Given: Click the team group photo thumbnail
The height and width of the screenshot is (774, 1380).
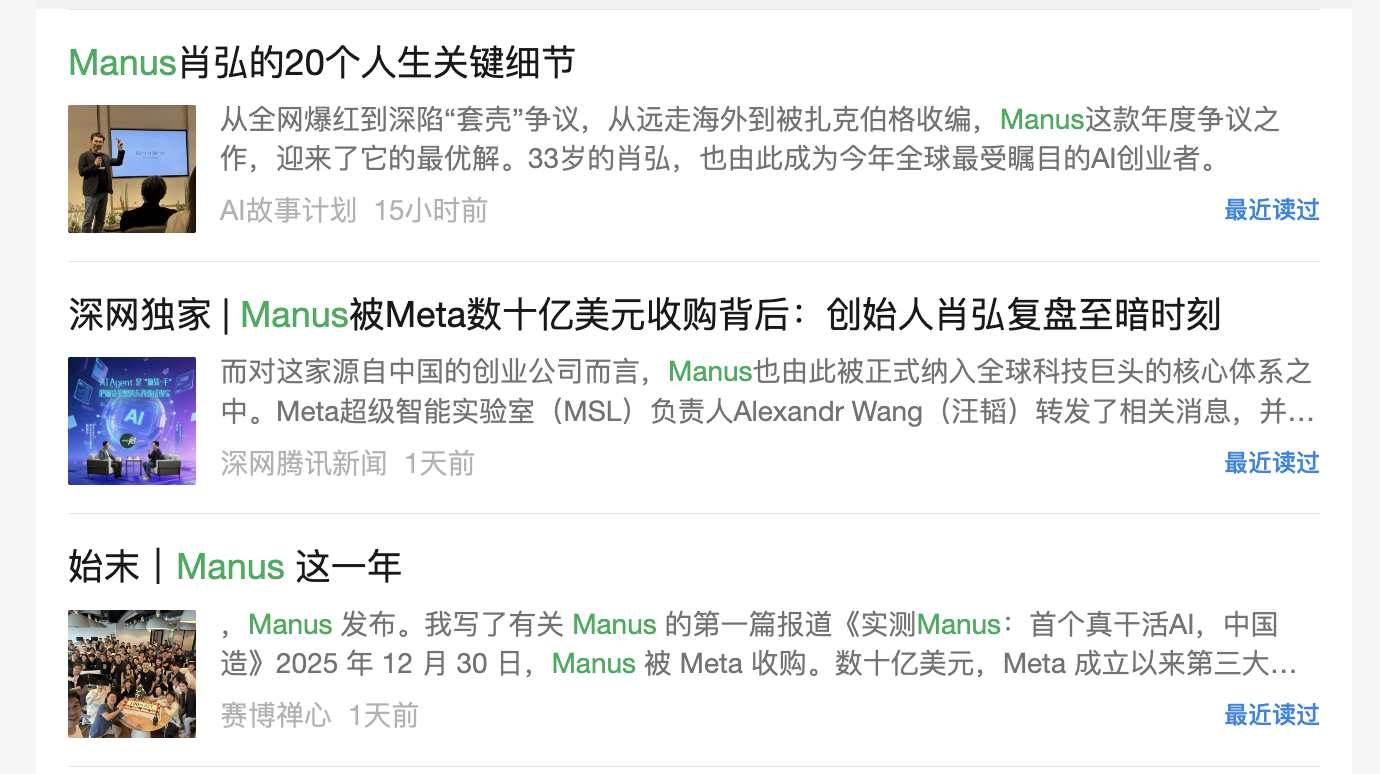Looking at the screenshot, I should pyautogui.click(x=132, y=674).
